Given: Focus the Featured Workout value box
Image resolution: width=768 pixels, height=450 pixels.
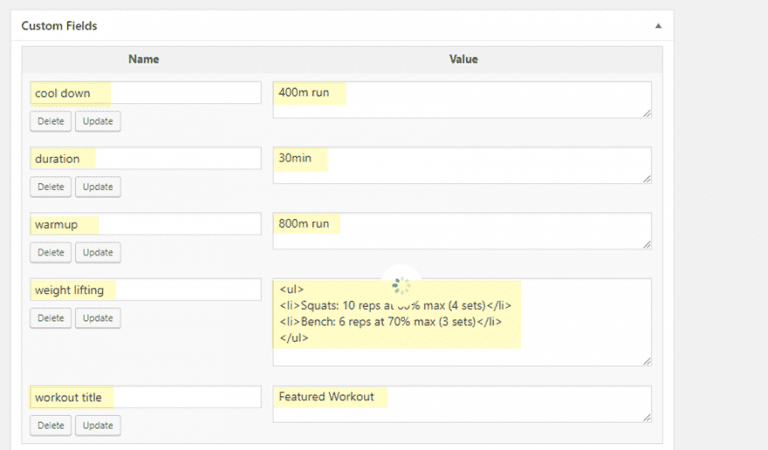Looking at the screenshot, I should 461,403.
